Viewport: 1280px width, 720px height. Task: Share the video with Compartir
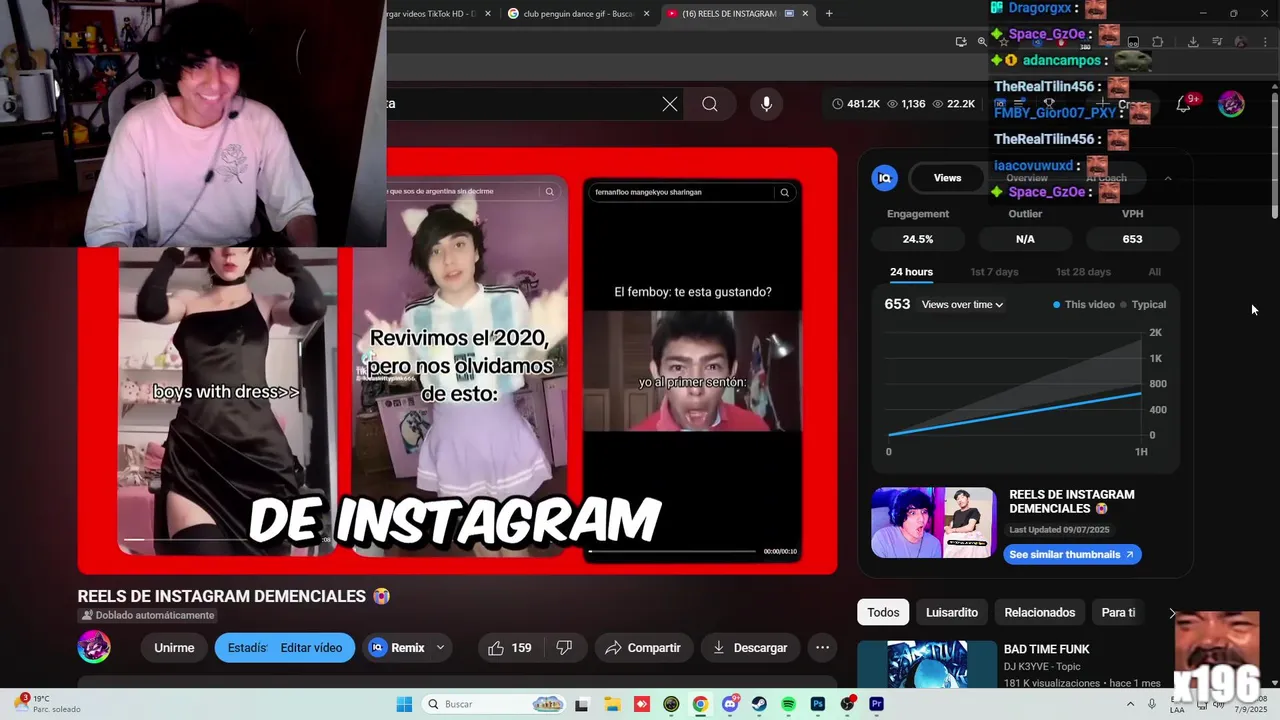643,648
